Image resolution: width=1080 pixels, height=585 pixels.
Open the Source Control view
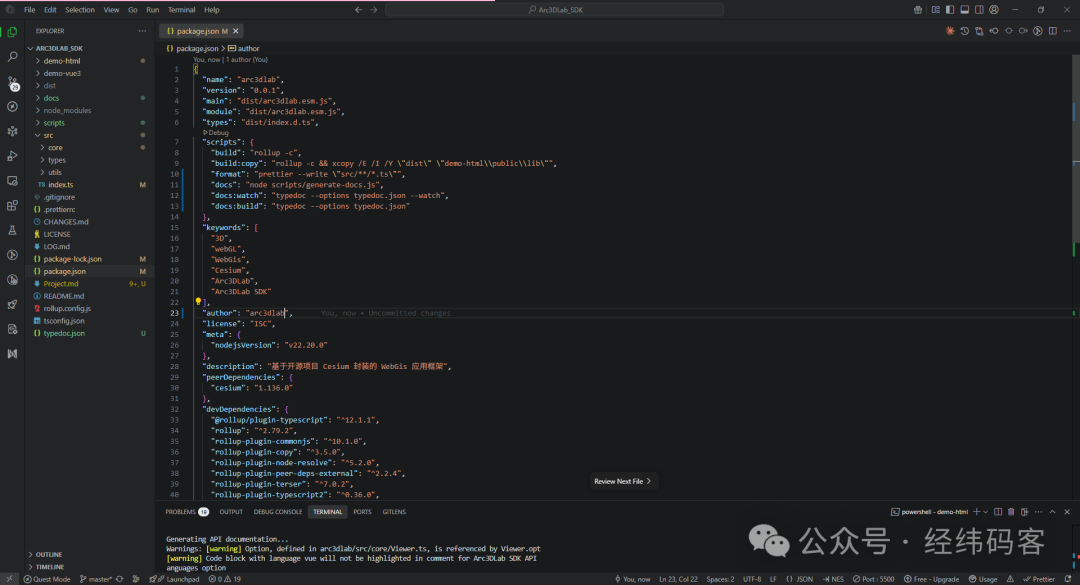12,83
